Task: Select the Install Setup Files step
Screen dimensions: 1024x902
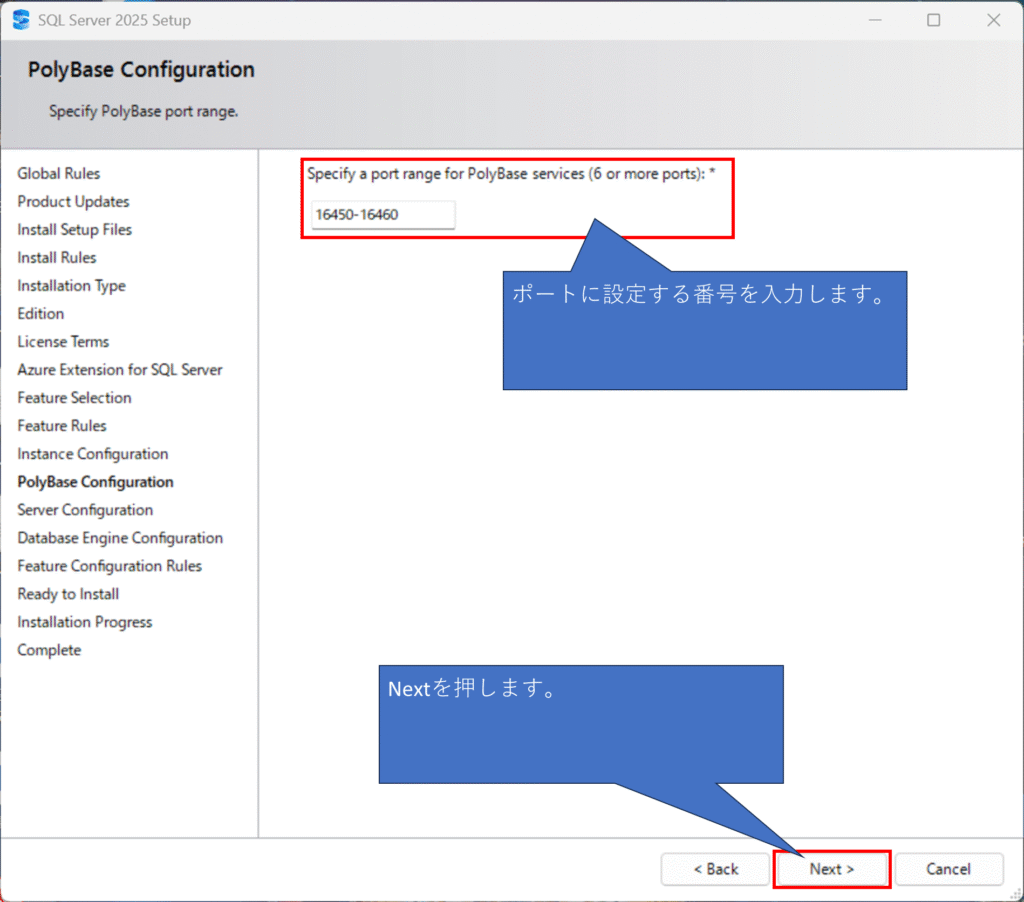Action: pos(74,230)
